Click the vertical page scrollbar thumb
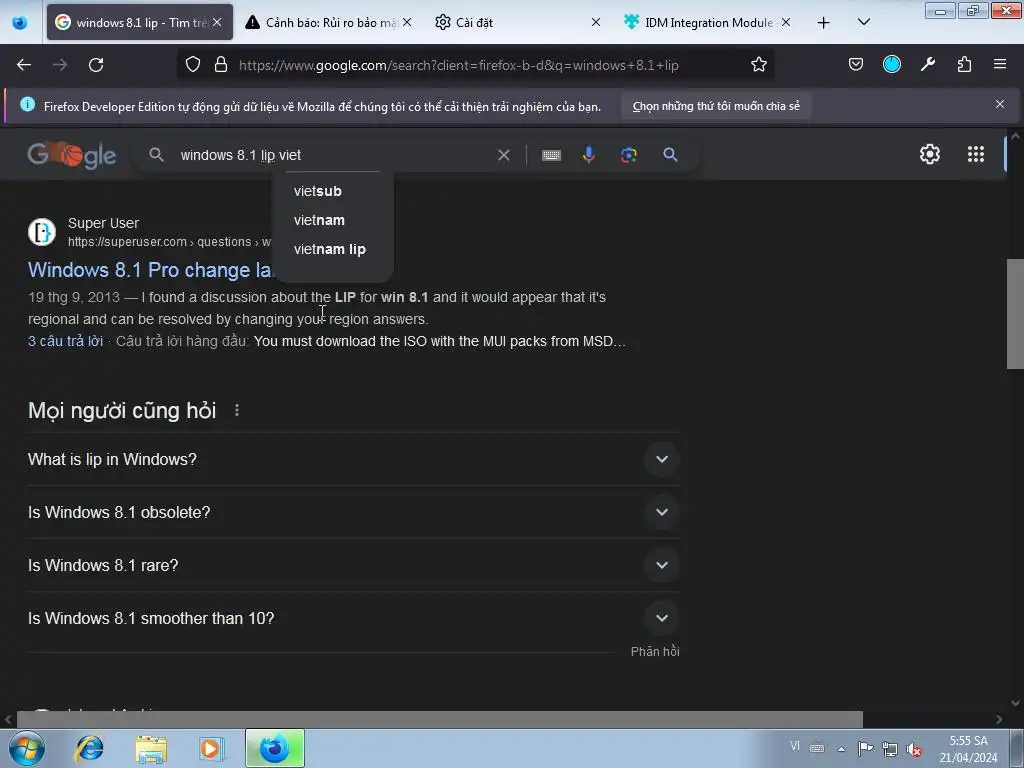Image resolution: width=1024 pixels, height=768 pixels. click(1015, 314)
